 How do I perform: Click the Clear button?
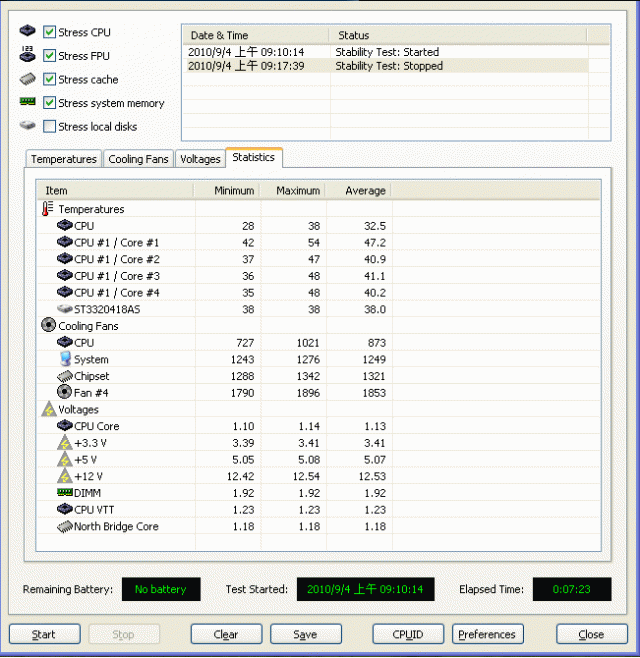coord(226,634)
